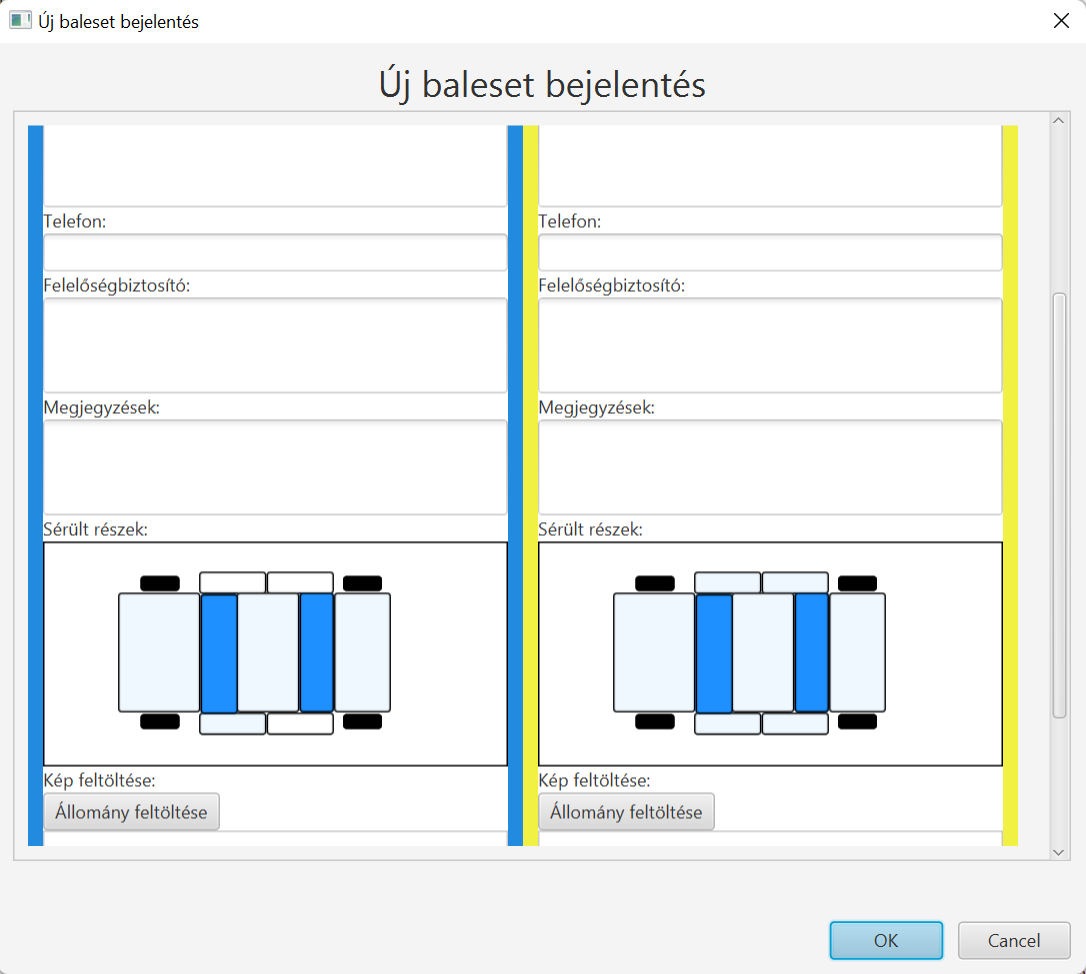Deselect right blue windshield section, blue form's car

coord(317,653)
